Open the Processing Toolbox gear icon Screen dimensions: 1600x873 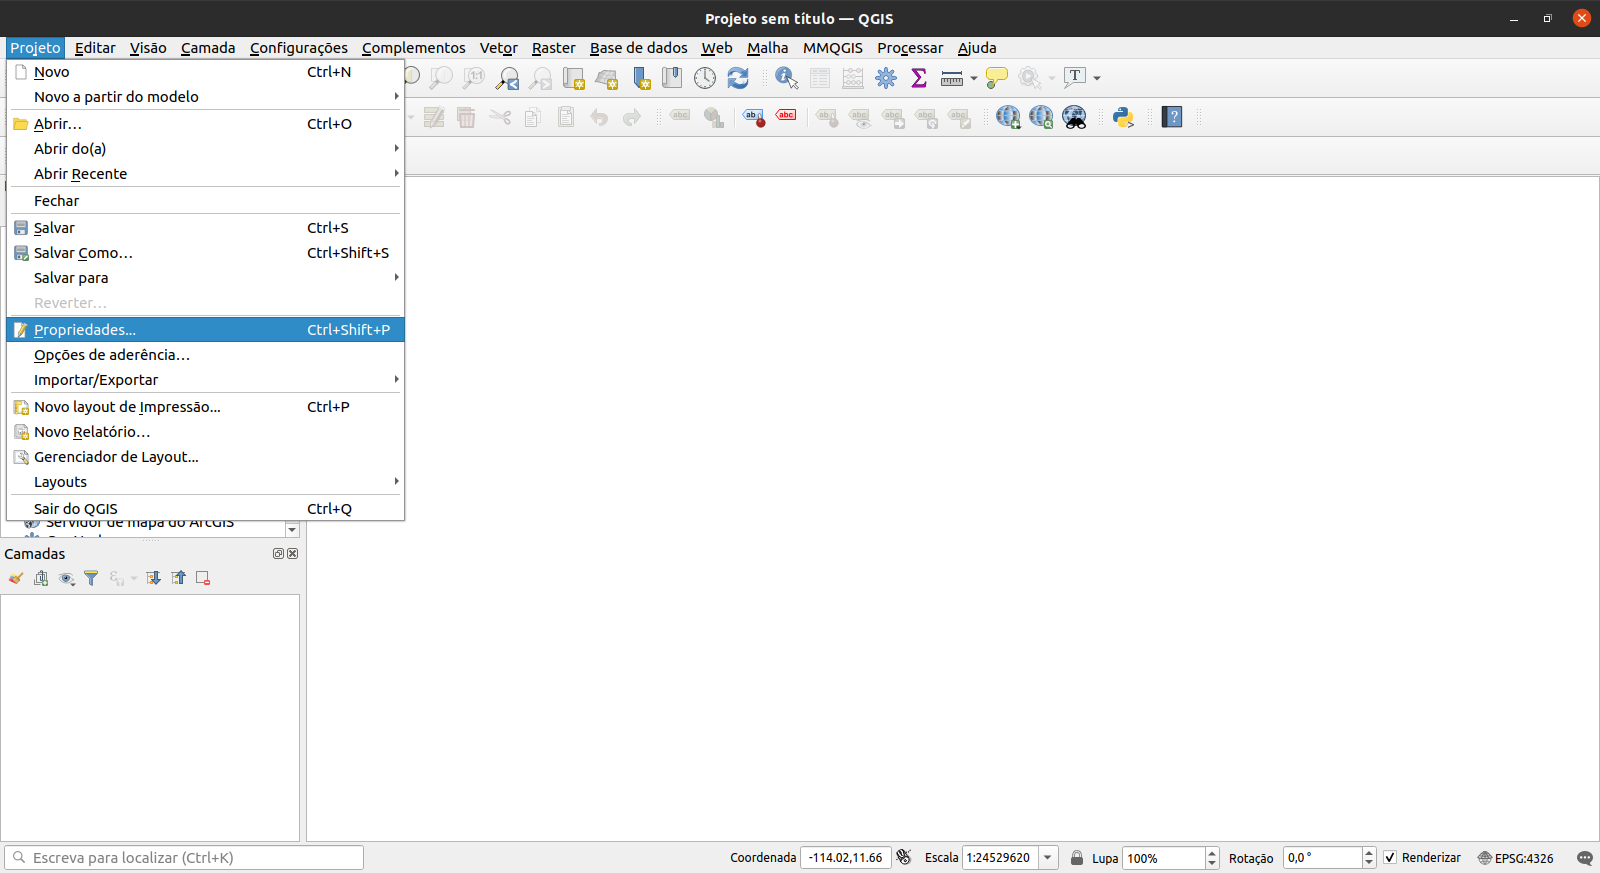click(x=886, y=78)
